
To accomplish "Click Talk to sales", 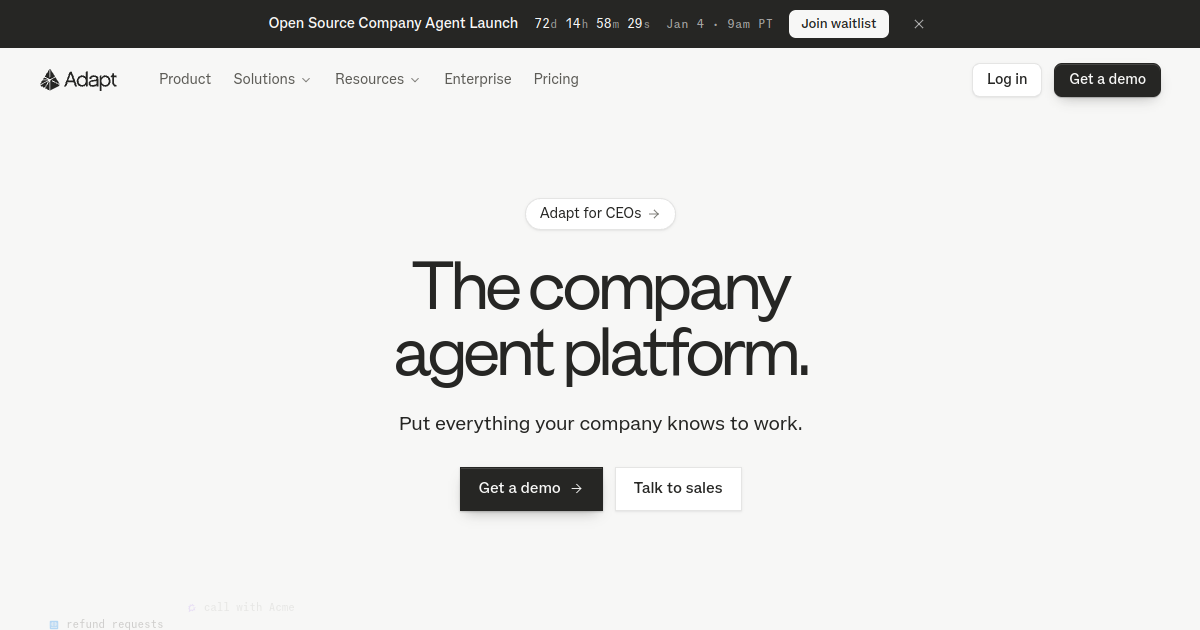I will coord(678,489).
